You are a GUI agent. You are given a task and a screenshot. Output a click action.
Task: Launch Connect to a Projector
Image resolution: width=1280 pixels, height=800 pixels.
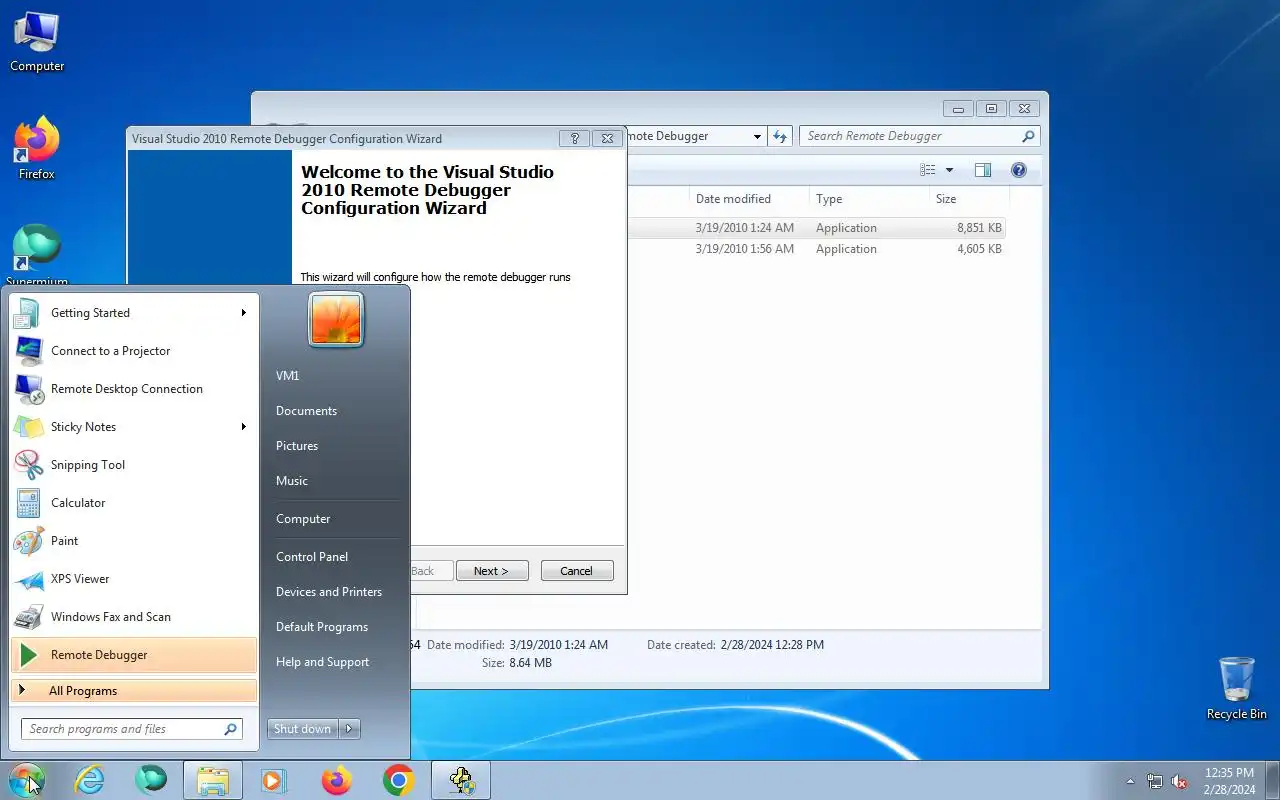tap(133, 351)
